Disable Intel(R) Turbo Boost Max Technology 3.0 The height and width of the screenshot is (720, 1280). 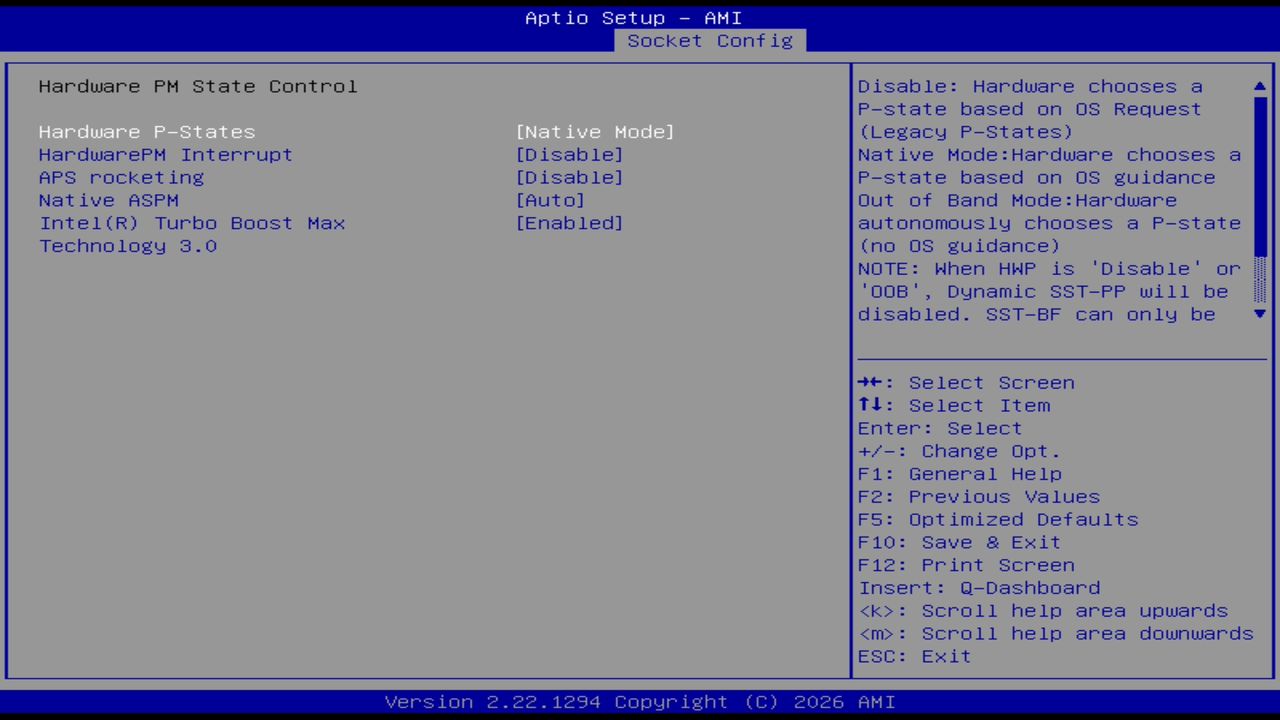(569, 223)
